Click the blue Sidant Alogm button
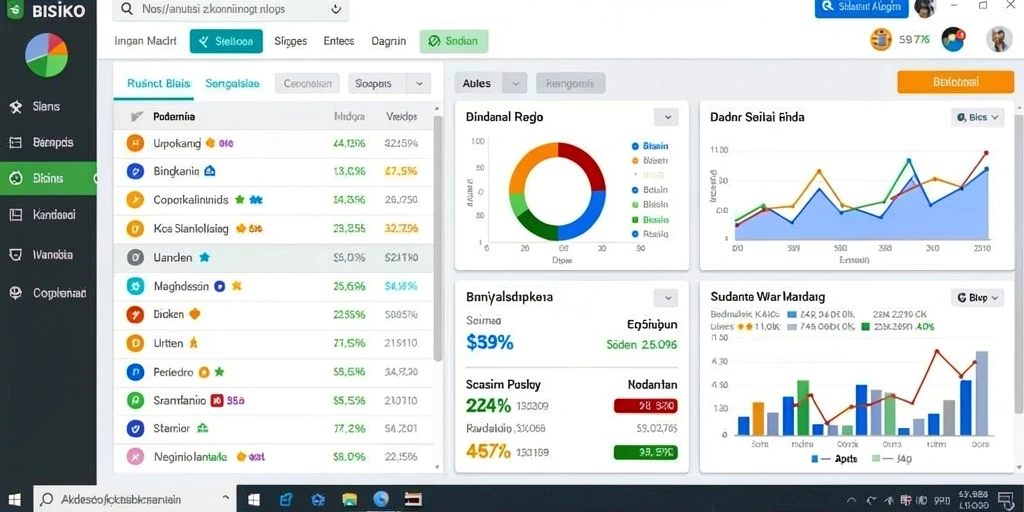Viewport: 1024px width, 512px height. tap(862, 7)
